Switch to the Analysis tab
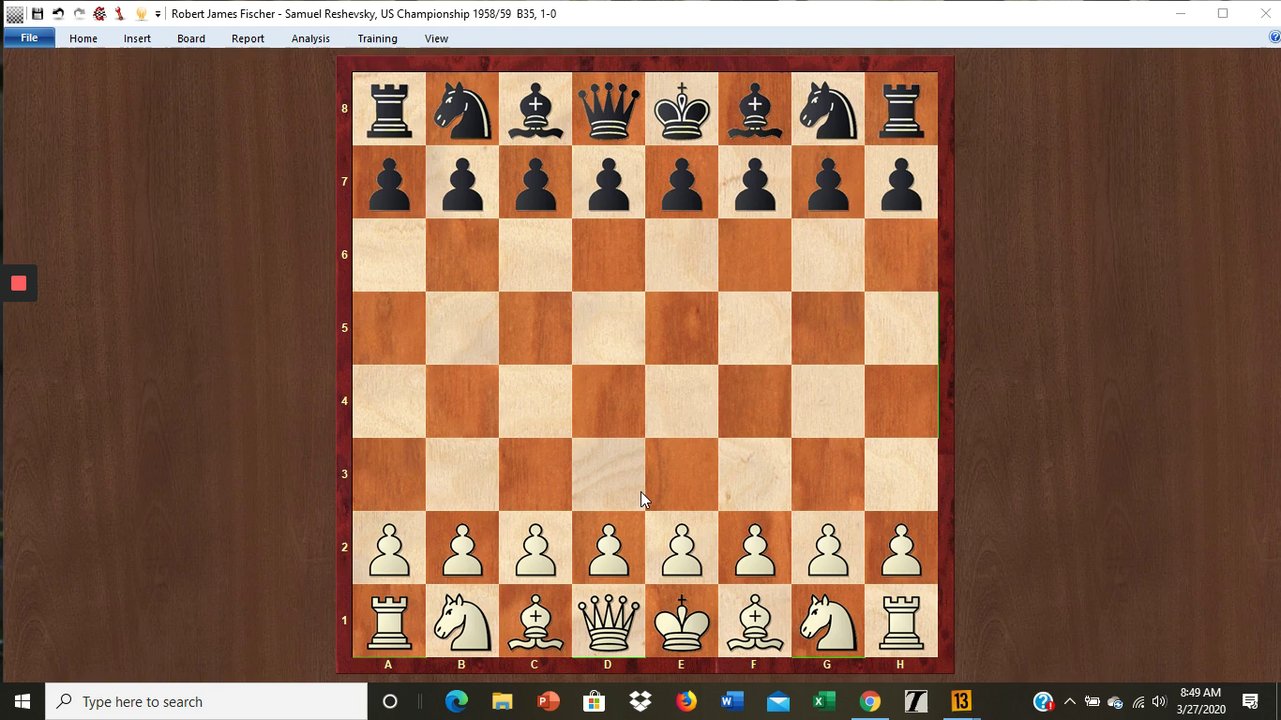The image size is (1281, 720). [310, 38]
